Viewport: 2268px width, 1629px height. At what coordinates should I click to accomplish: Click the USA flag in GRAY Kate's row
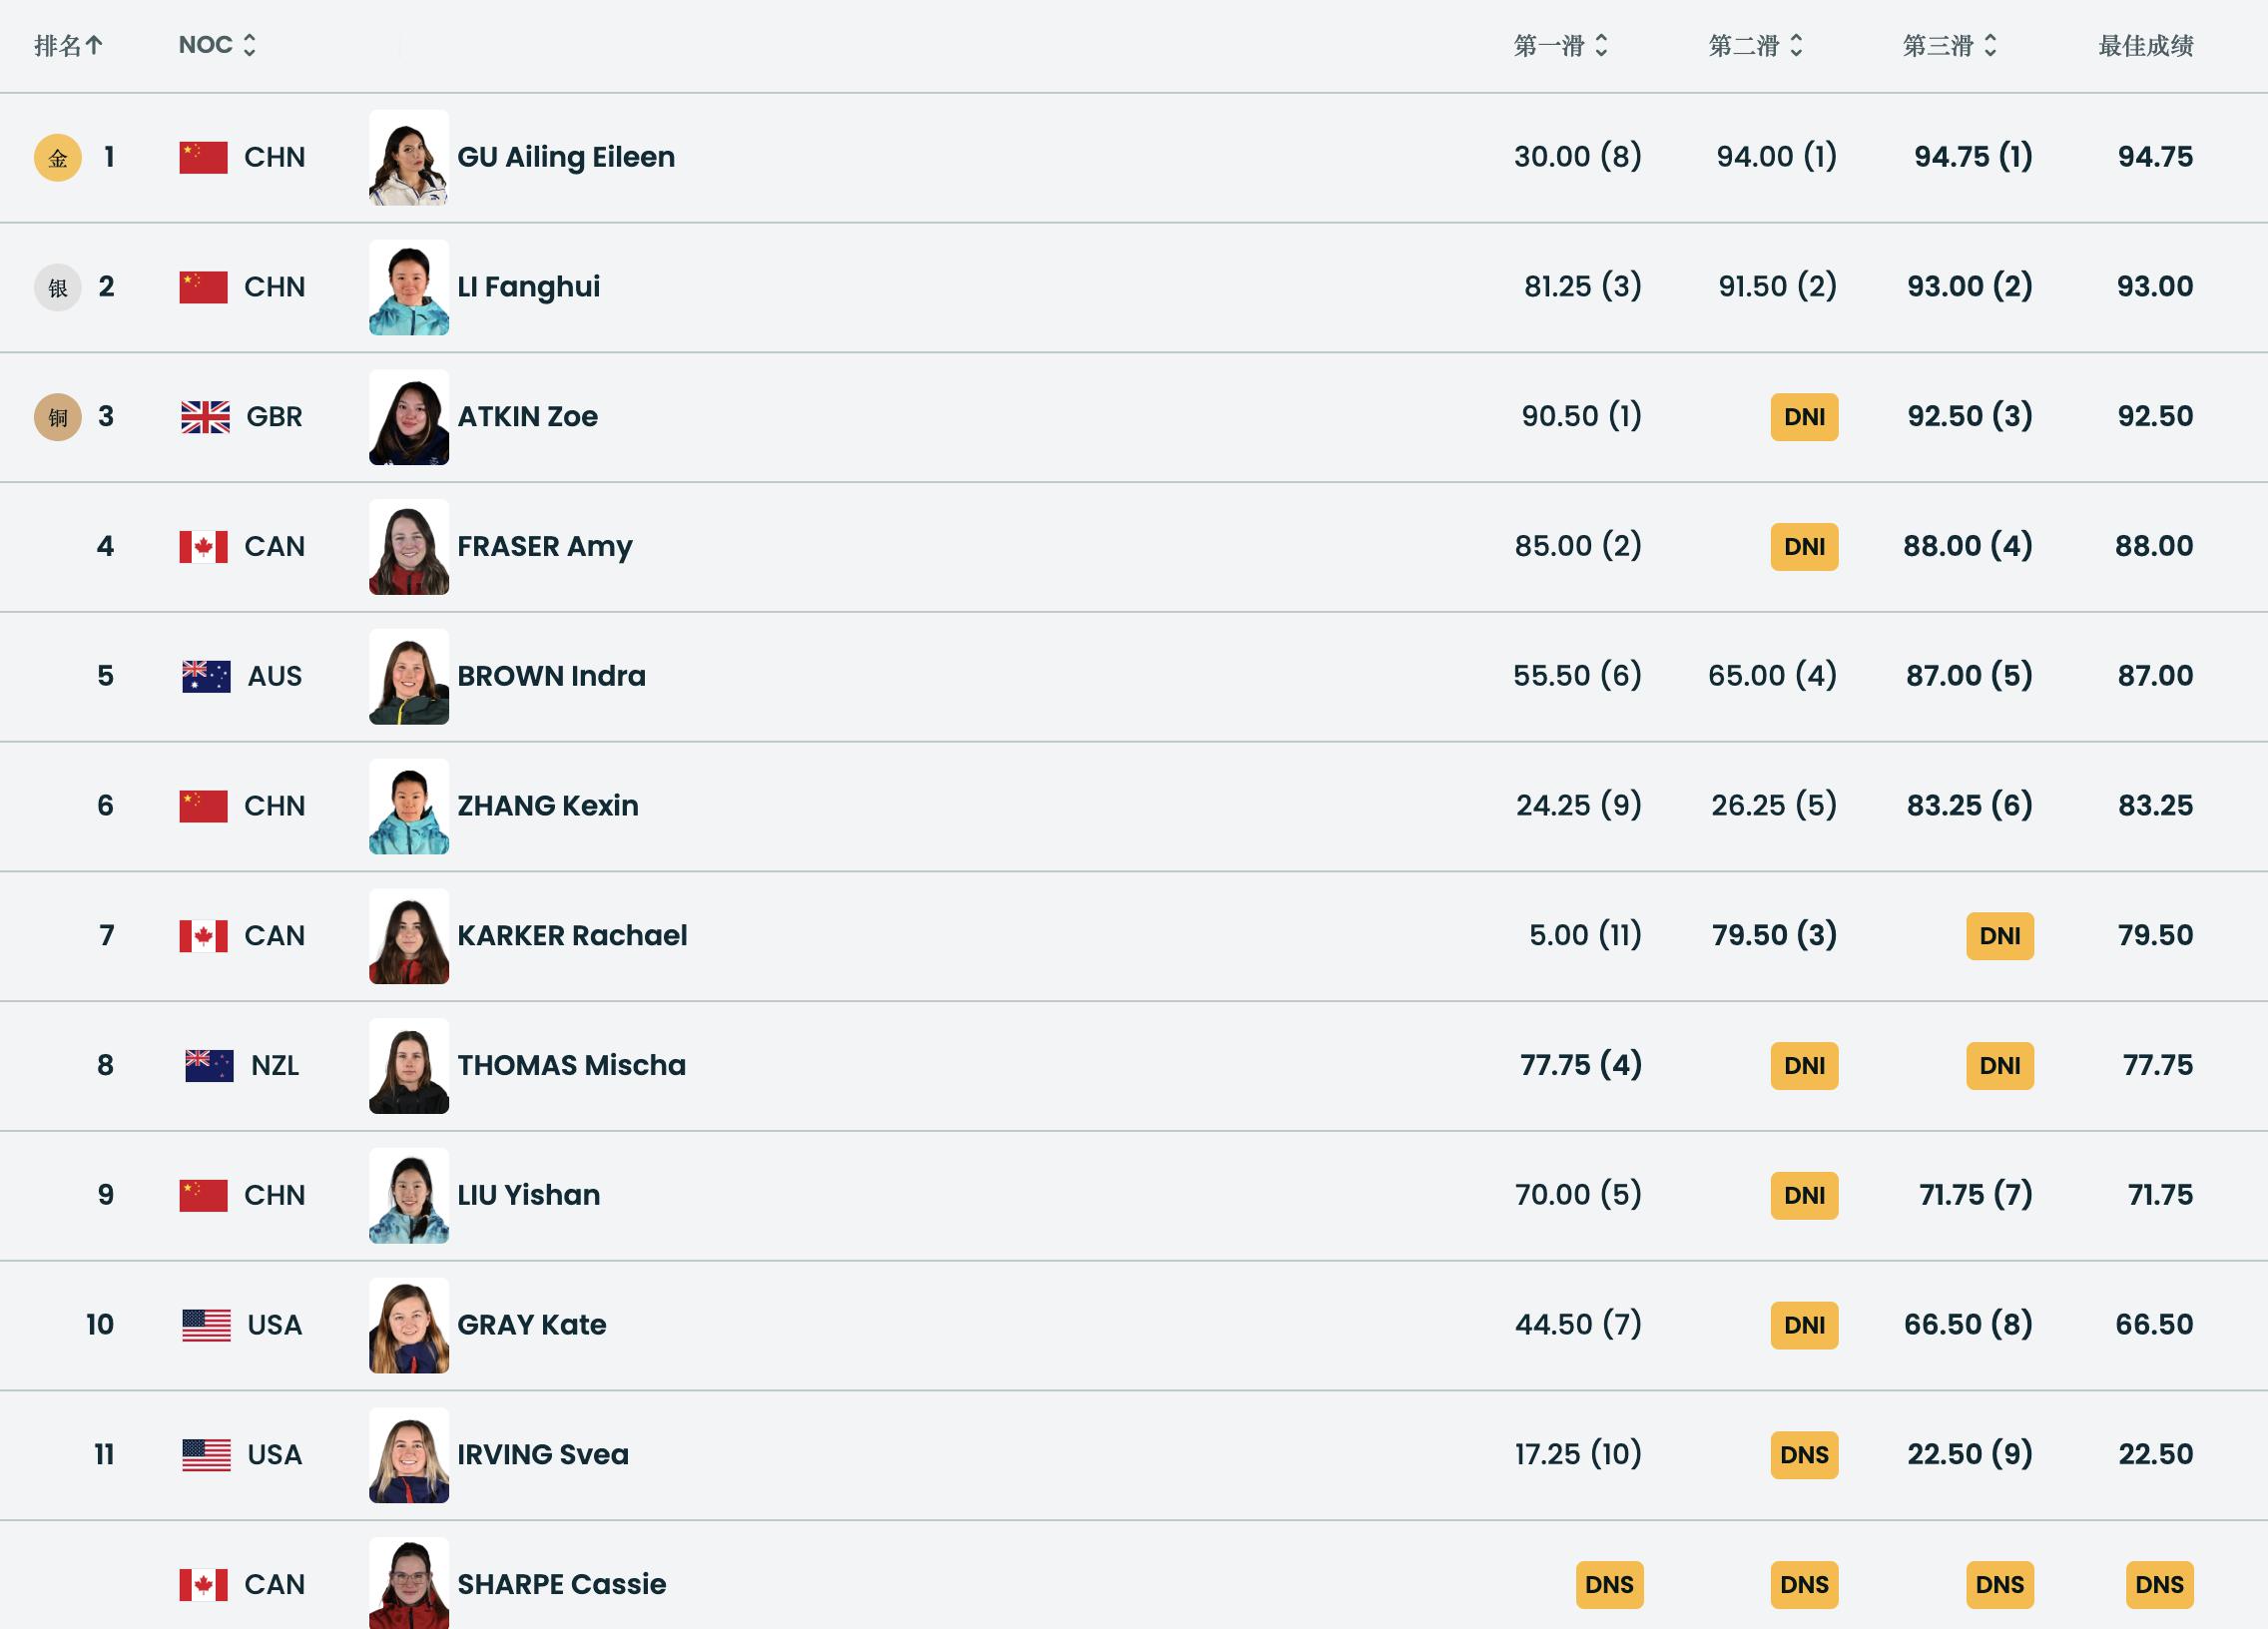tap(206, 1325)
